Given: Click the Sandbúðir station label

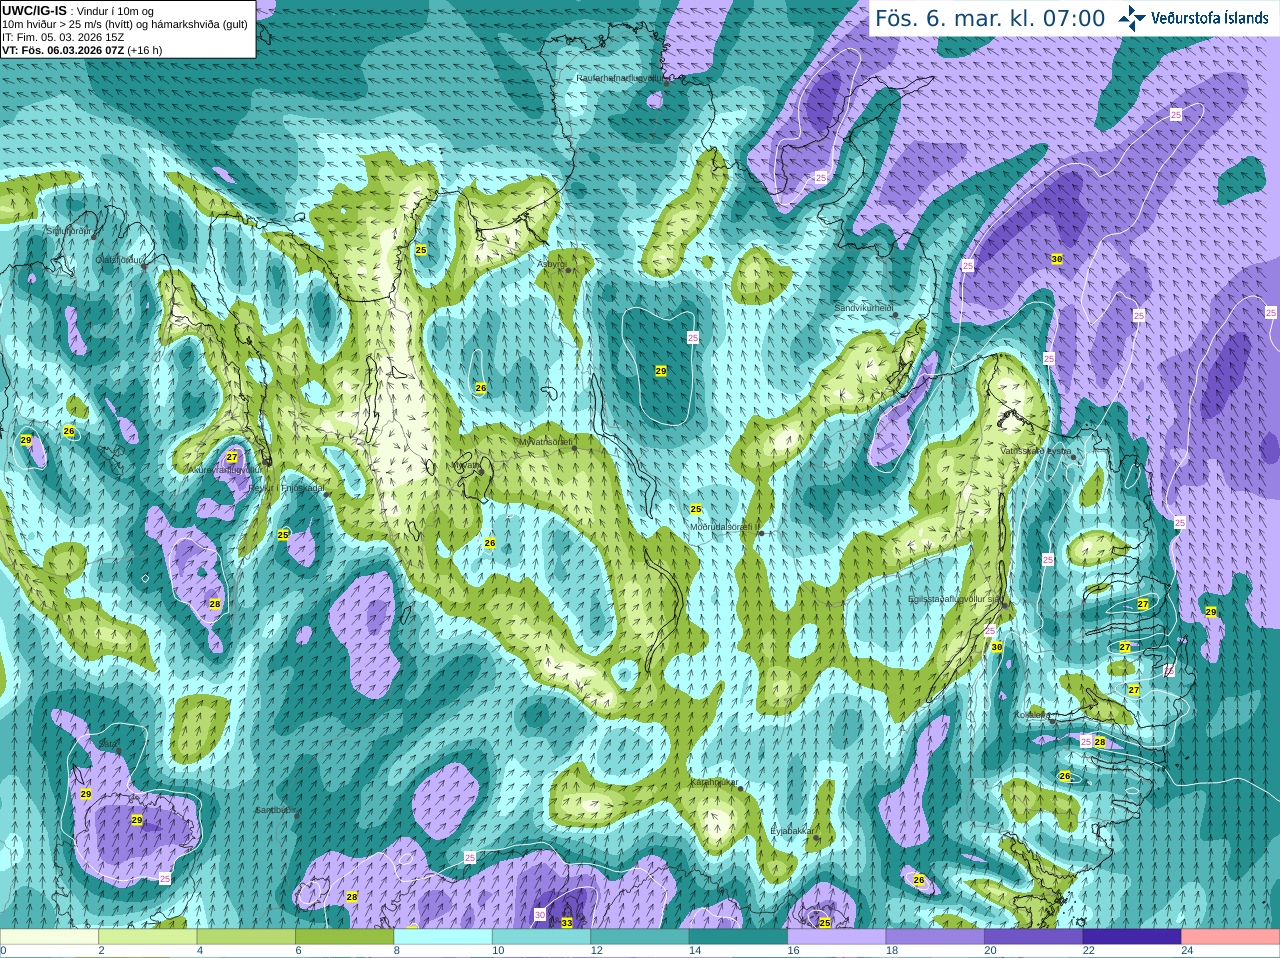Looking at the screenshot, I should (x=275, y=810).
